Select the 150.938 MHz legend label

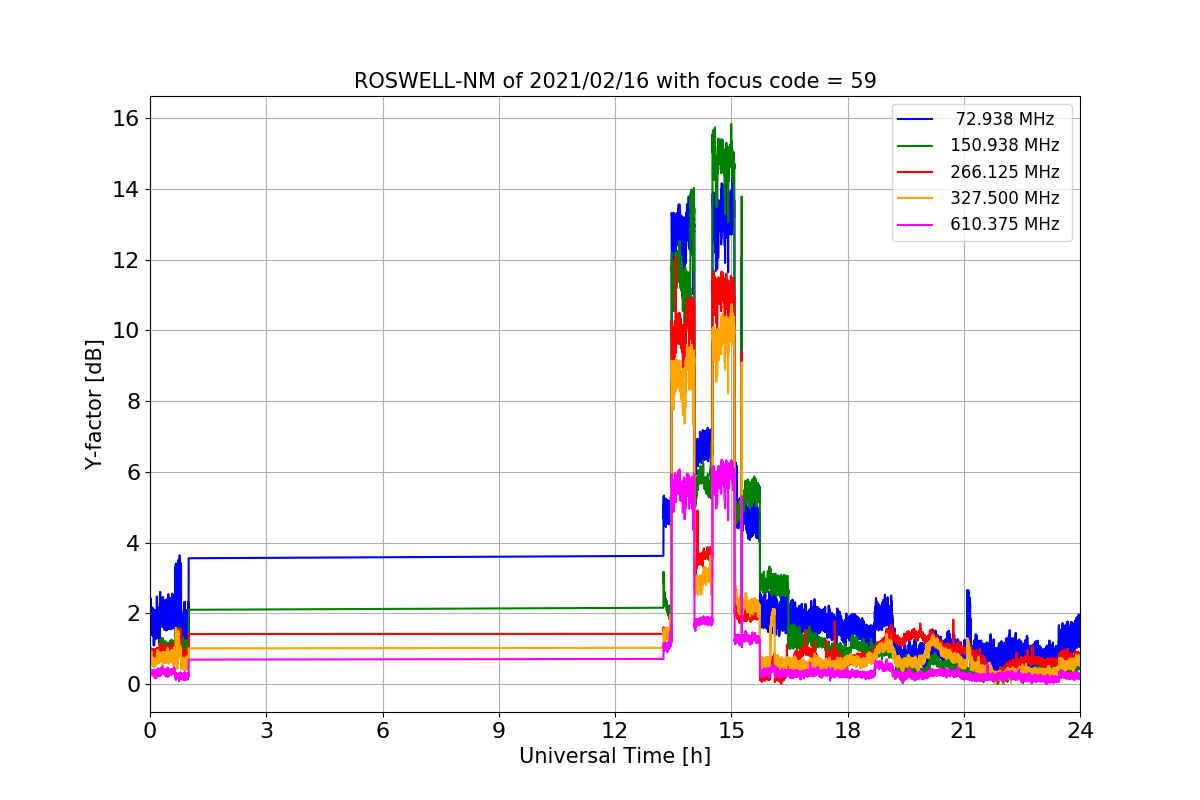pyautogui.click(x=1005, y=145)
